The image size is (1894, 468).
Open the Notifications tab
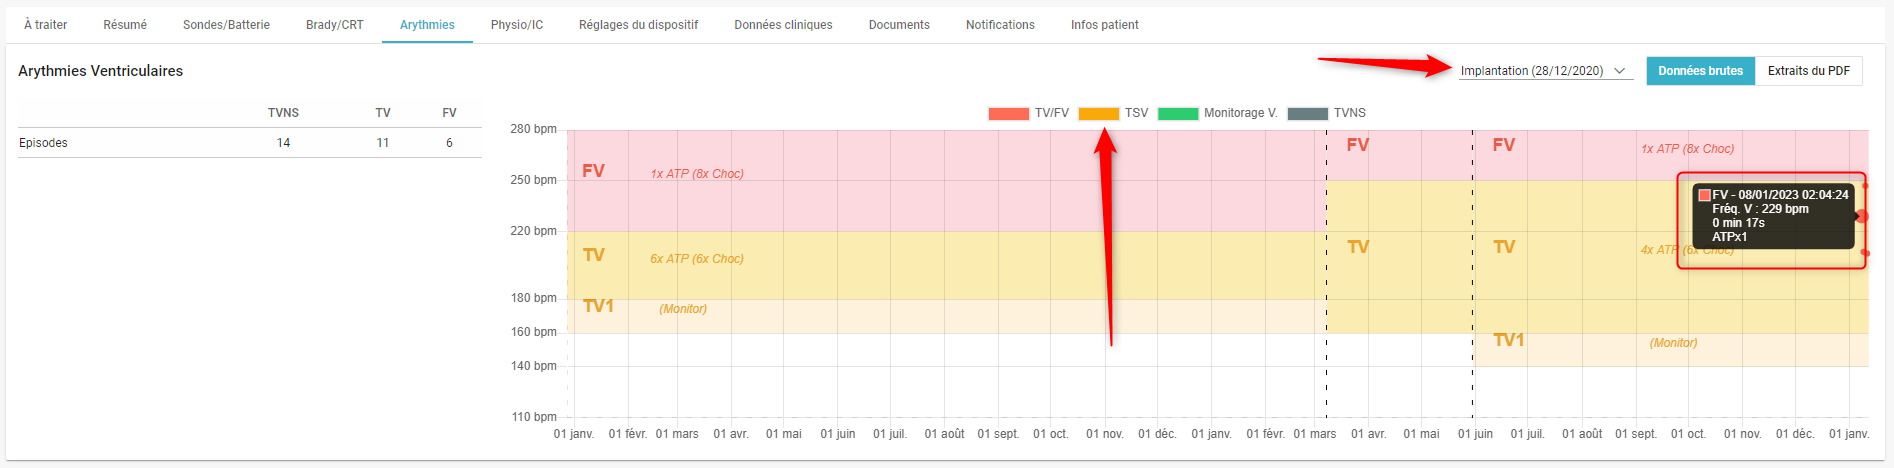[1000, 25]
